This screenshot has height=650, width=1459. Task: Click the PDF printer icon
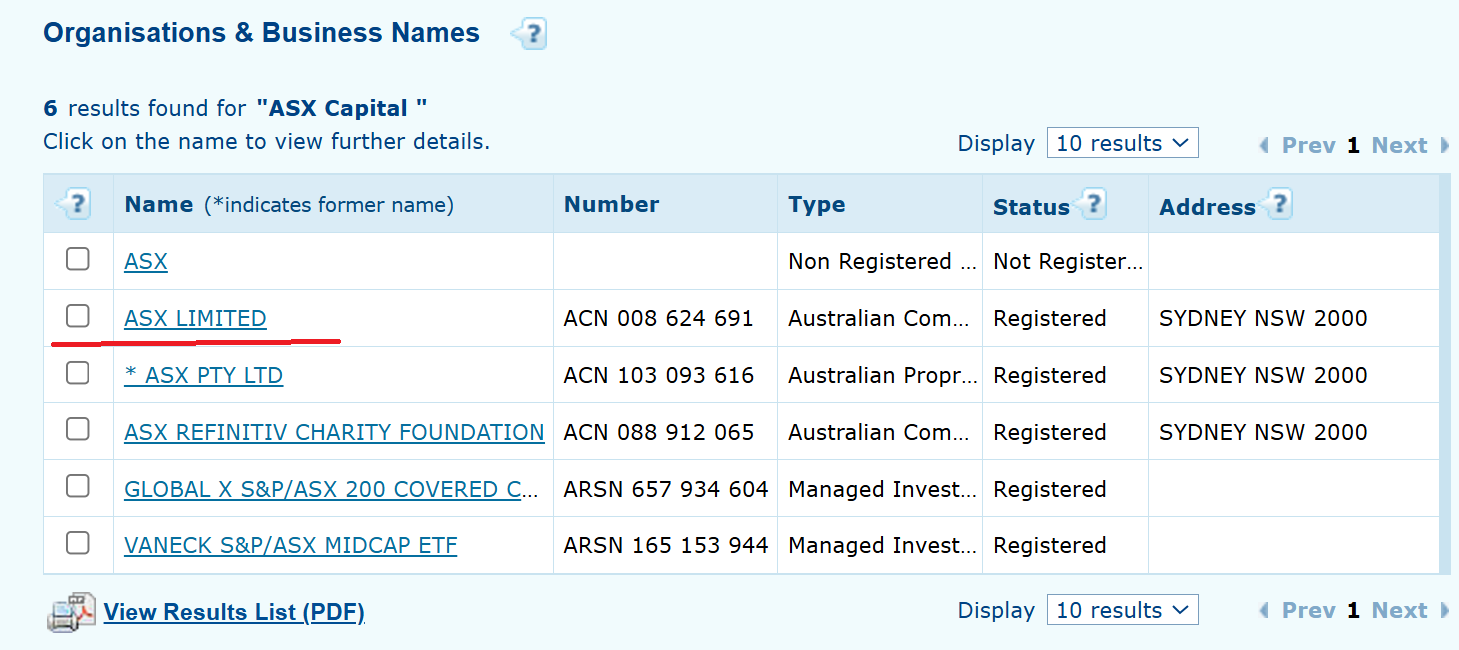pyautogui.click(x=71, y=612)
